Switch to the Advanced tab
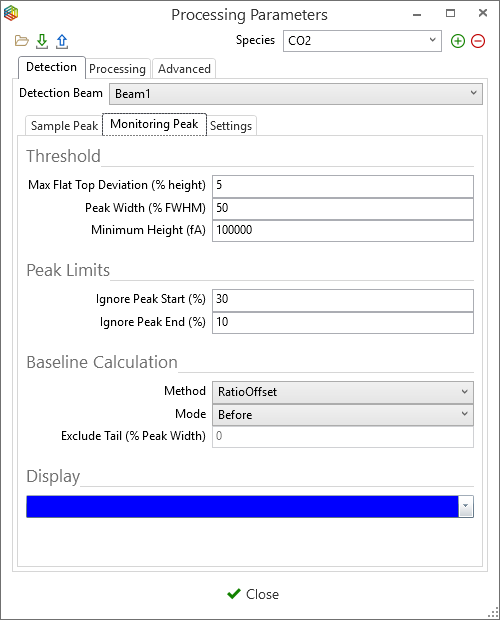The width and height of the screenshot is (500, 620). pyautogui.click(x=184, y=69)
